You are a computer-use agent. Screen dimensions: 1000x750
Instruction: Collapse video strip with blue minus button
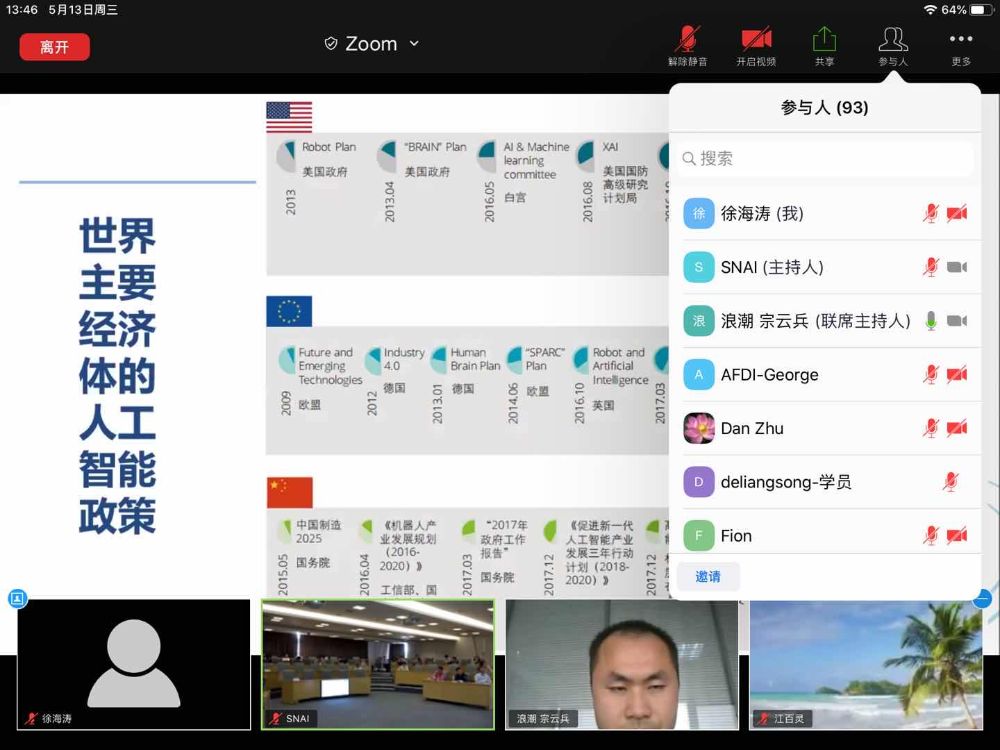tap(982, 599)
